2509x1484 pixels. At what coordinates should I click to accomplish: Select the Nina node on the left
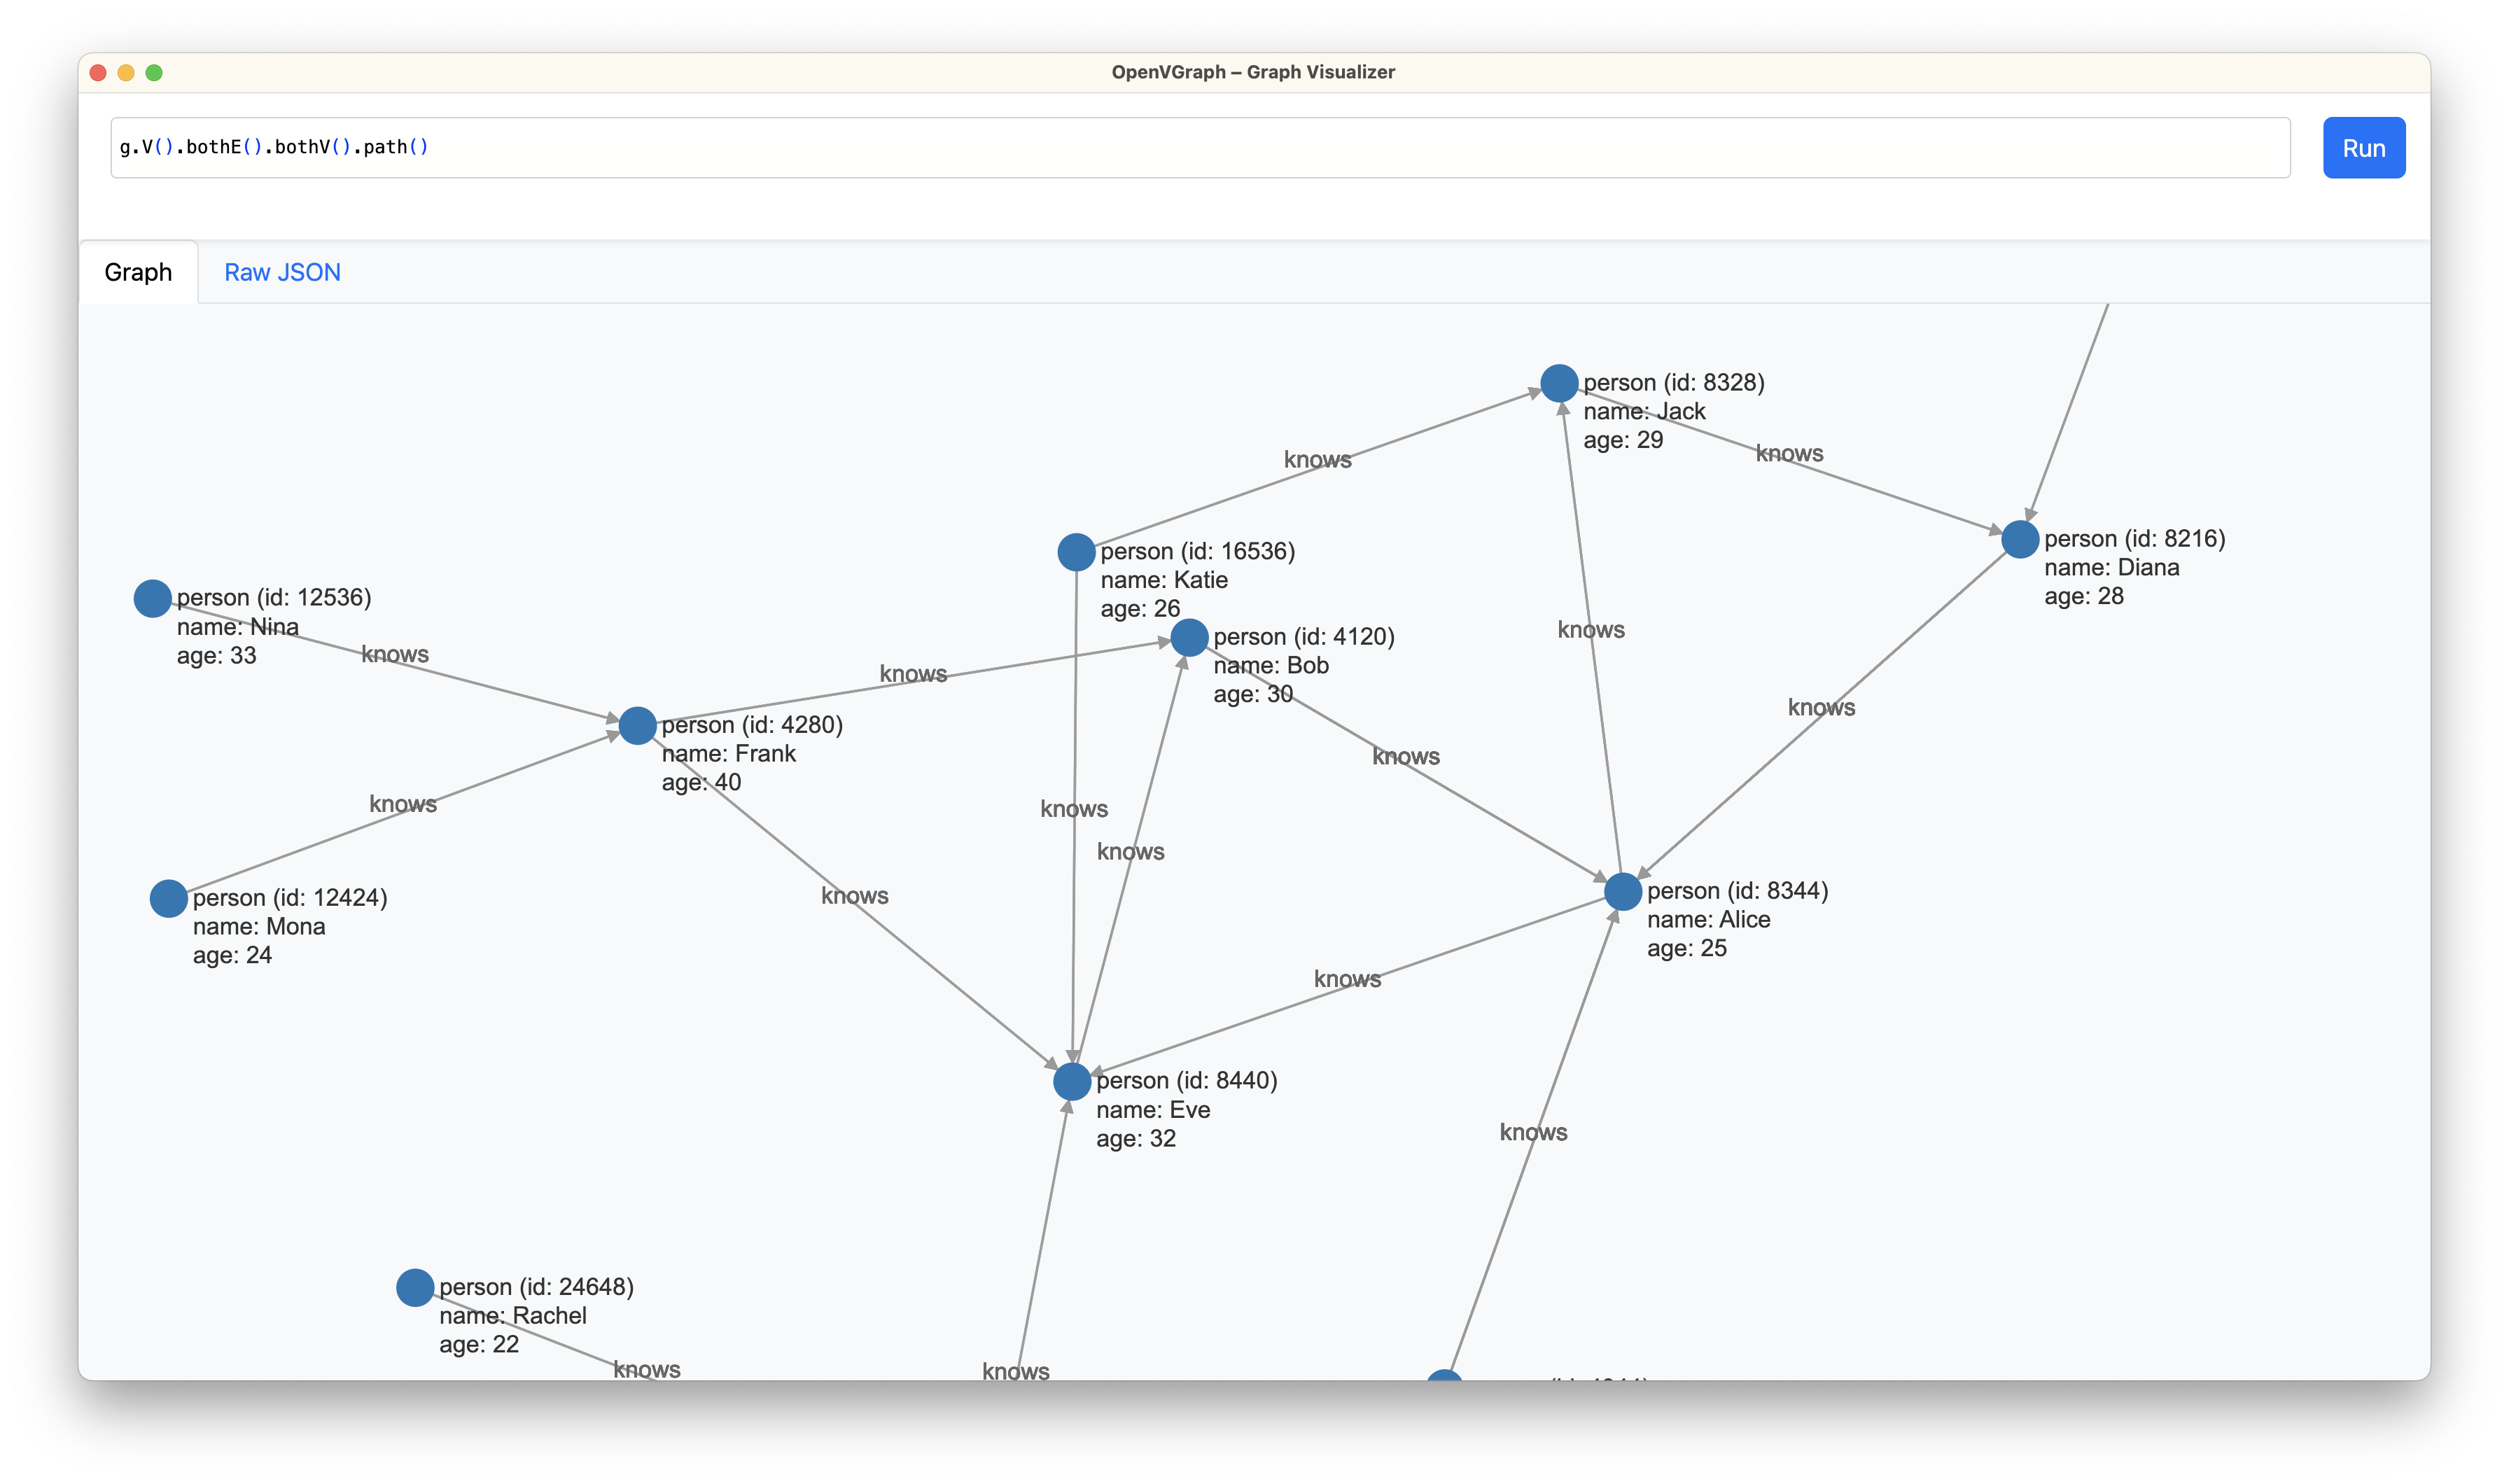(x=152, y=598)
